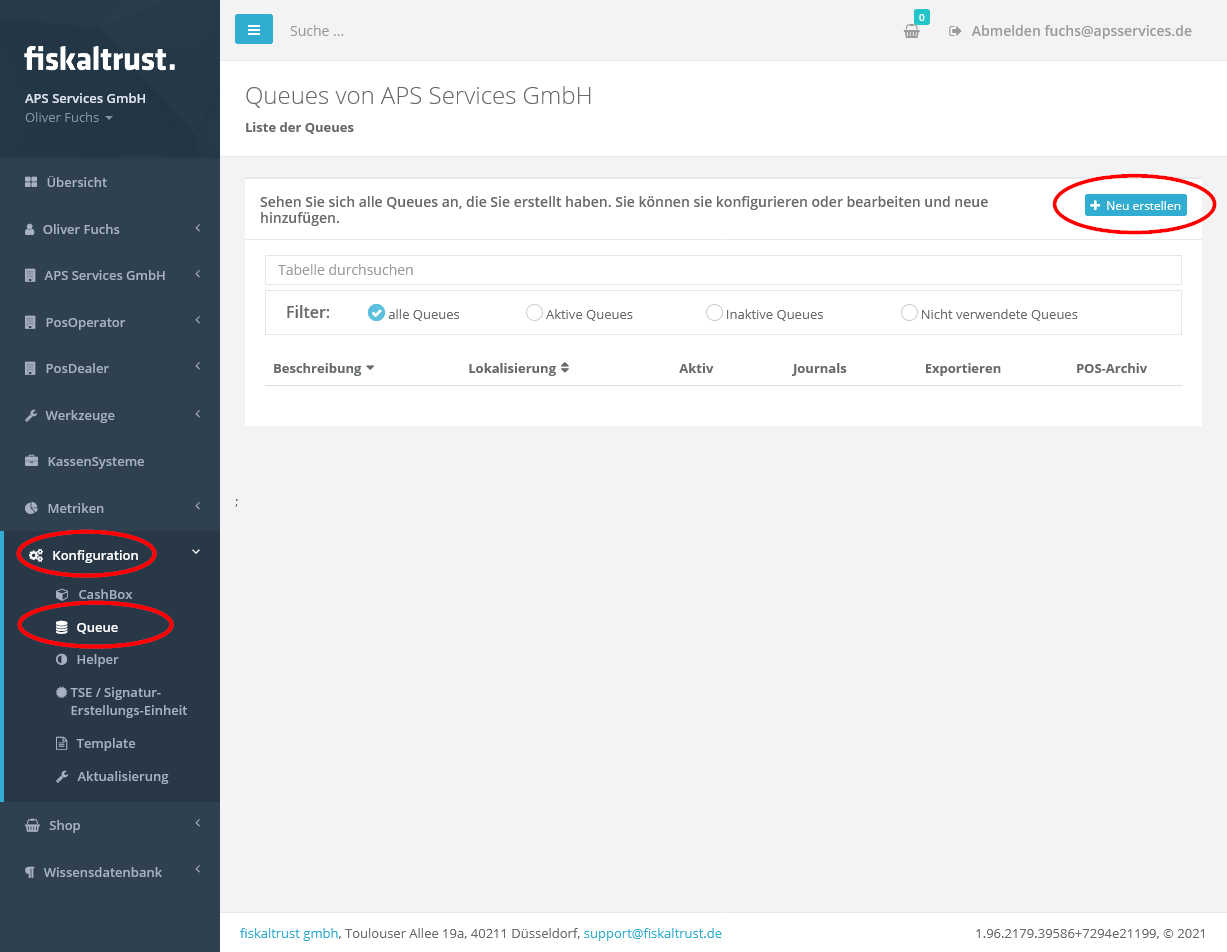Viewport: 1227px width, 952px height.
Task: Click the 'Tabelle durchsuchen' search field
Action: 722,270
